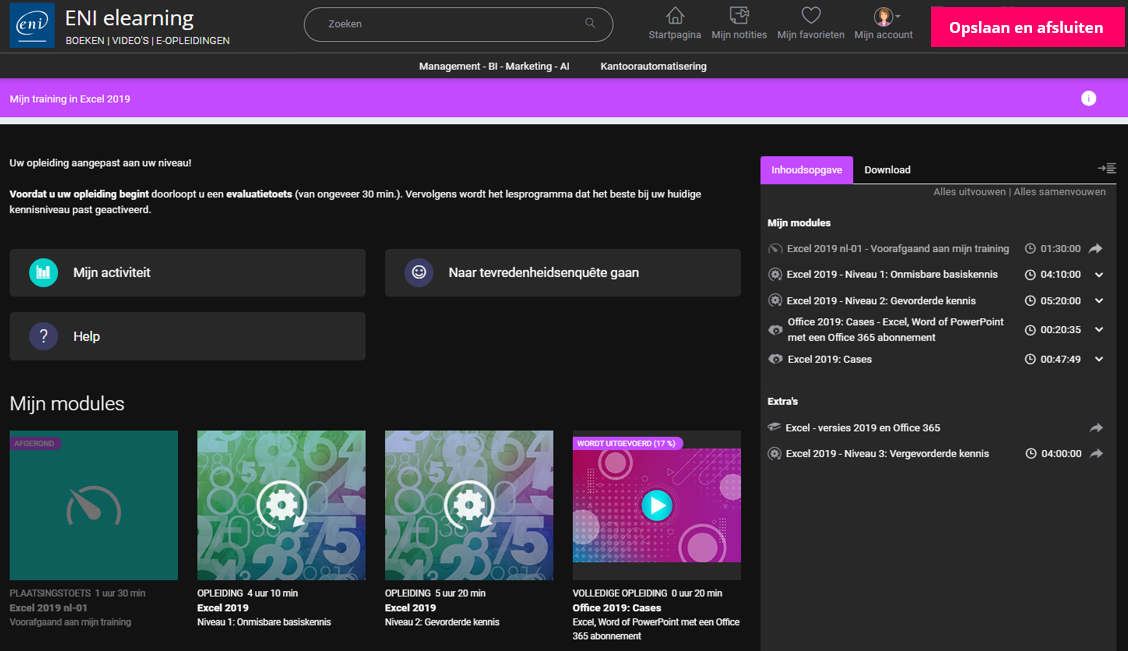Click the Wordt uitgevoerd (17 %) badge
Image resolution: width=1128 pixels, height=651 pixels.
pyautogui.click(x=627, y=443)
